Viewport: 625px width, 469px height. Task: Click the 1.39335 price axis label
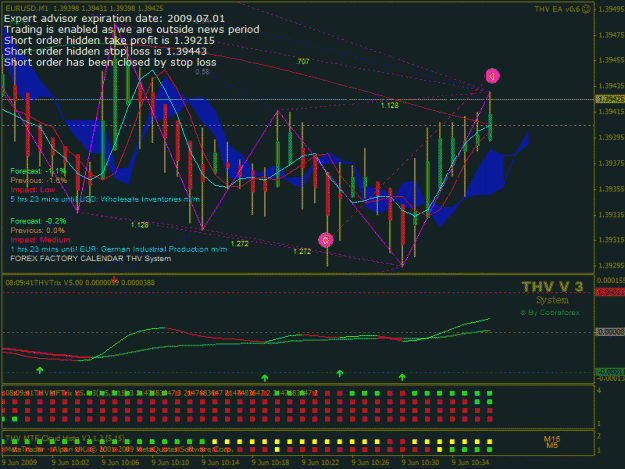(x=611, y=214)
